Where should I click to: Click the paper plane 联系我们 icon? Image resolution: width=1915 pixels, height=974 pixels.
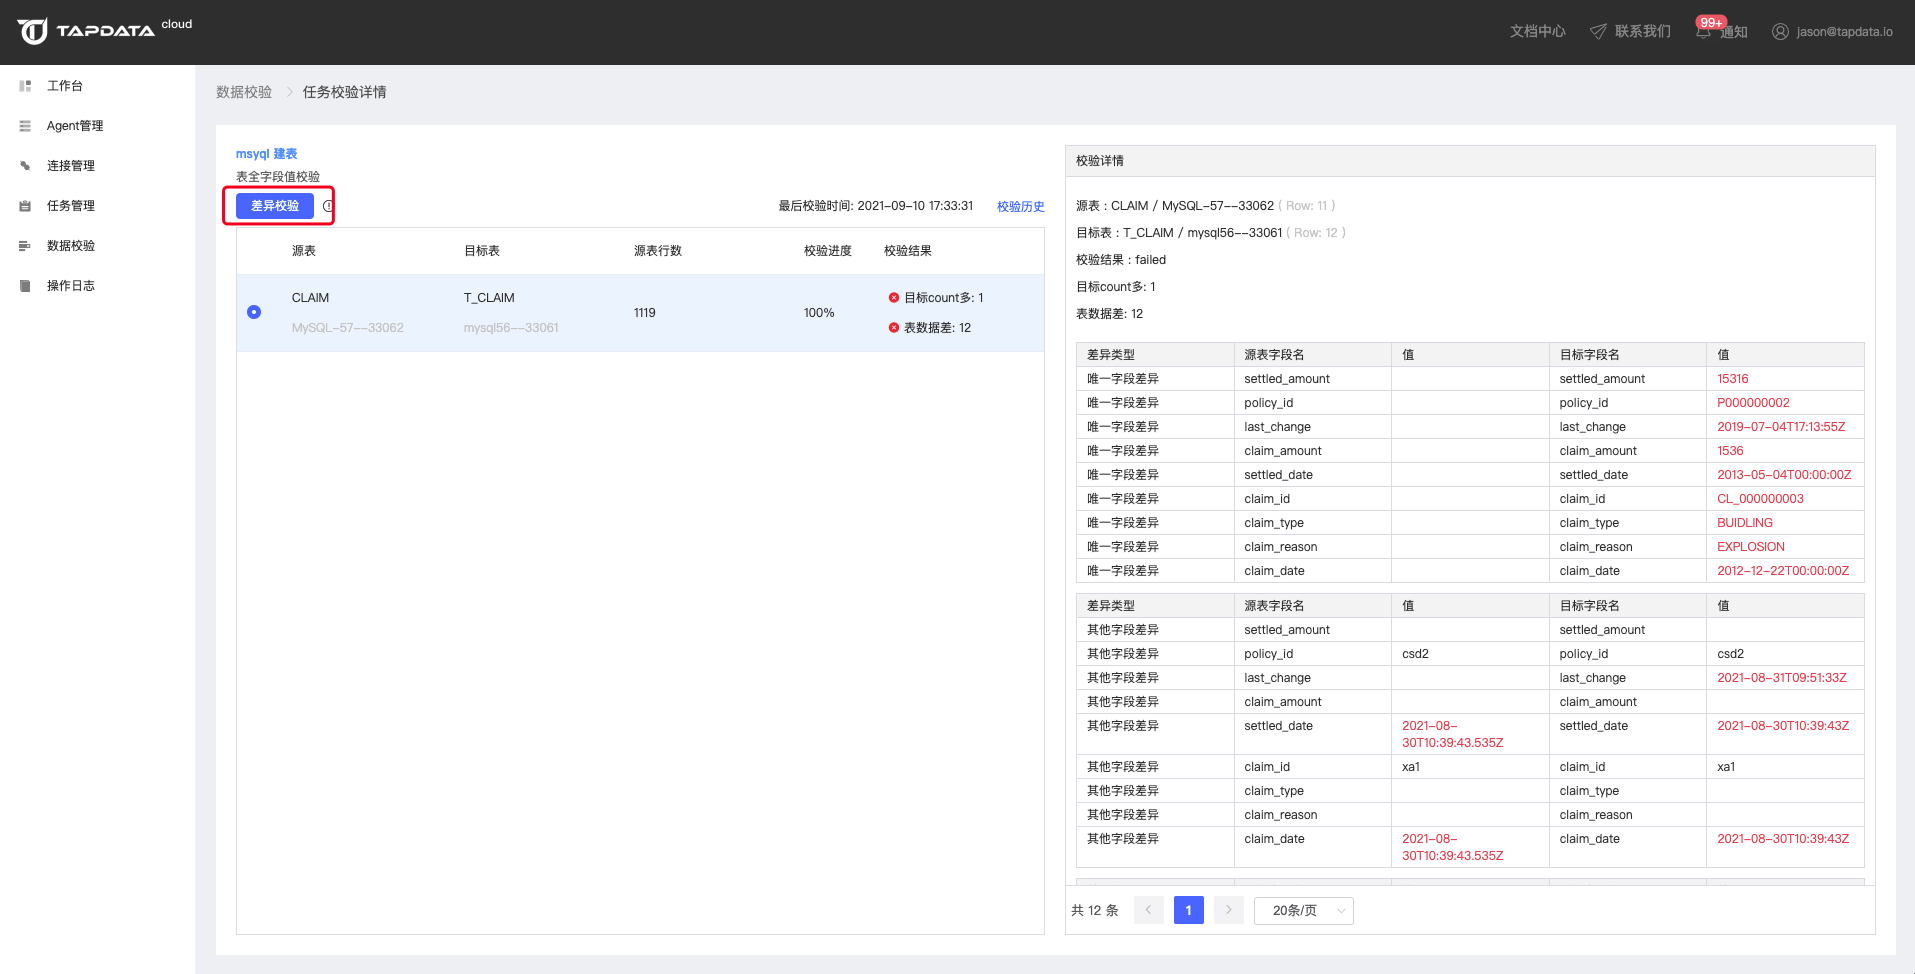click(1598, 31)
